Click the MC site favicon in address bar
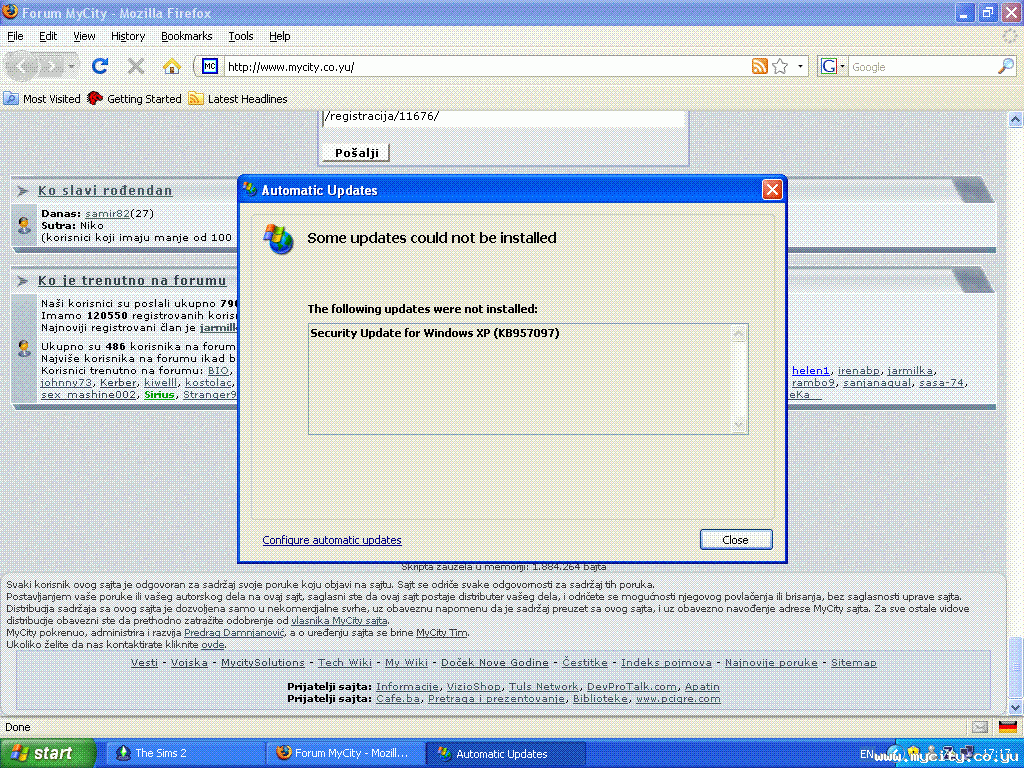 [210, 67]
